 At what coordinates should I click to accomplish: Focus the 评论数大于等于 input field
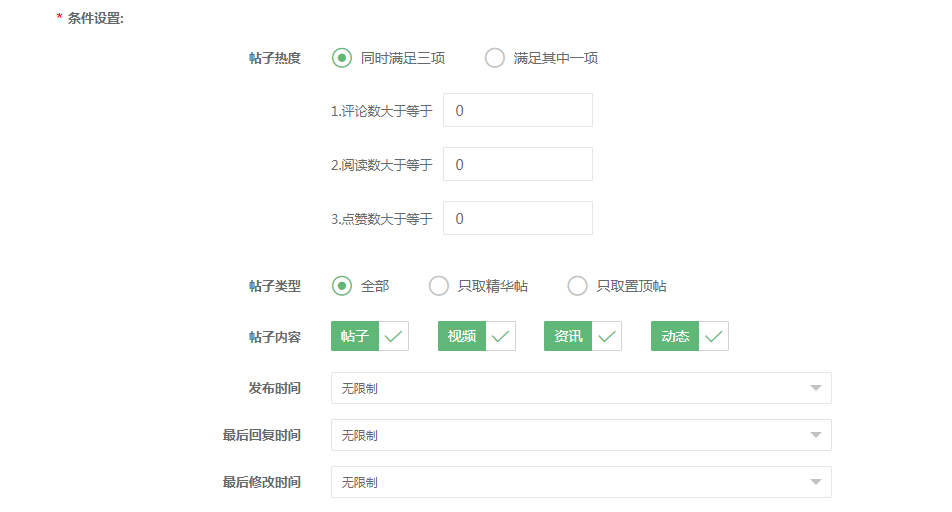(518, 110)
